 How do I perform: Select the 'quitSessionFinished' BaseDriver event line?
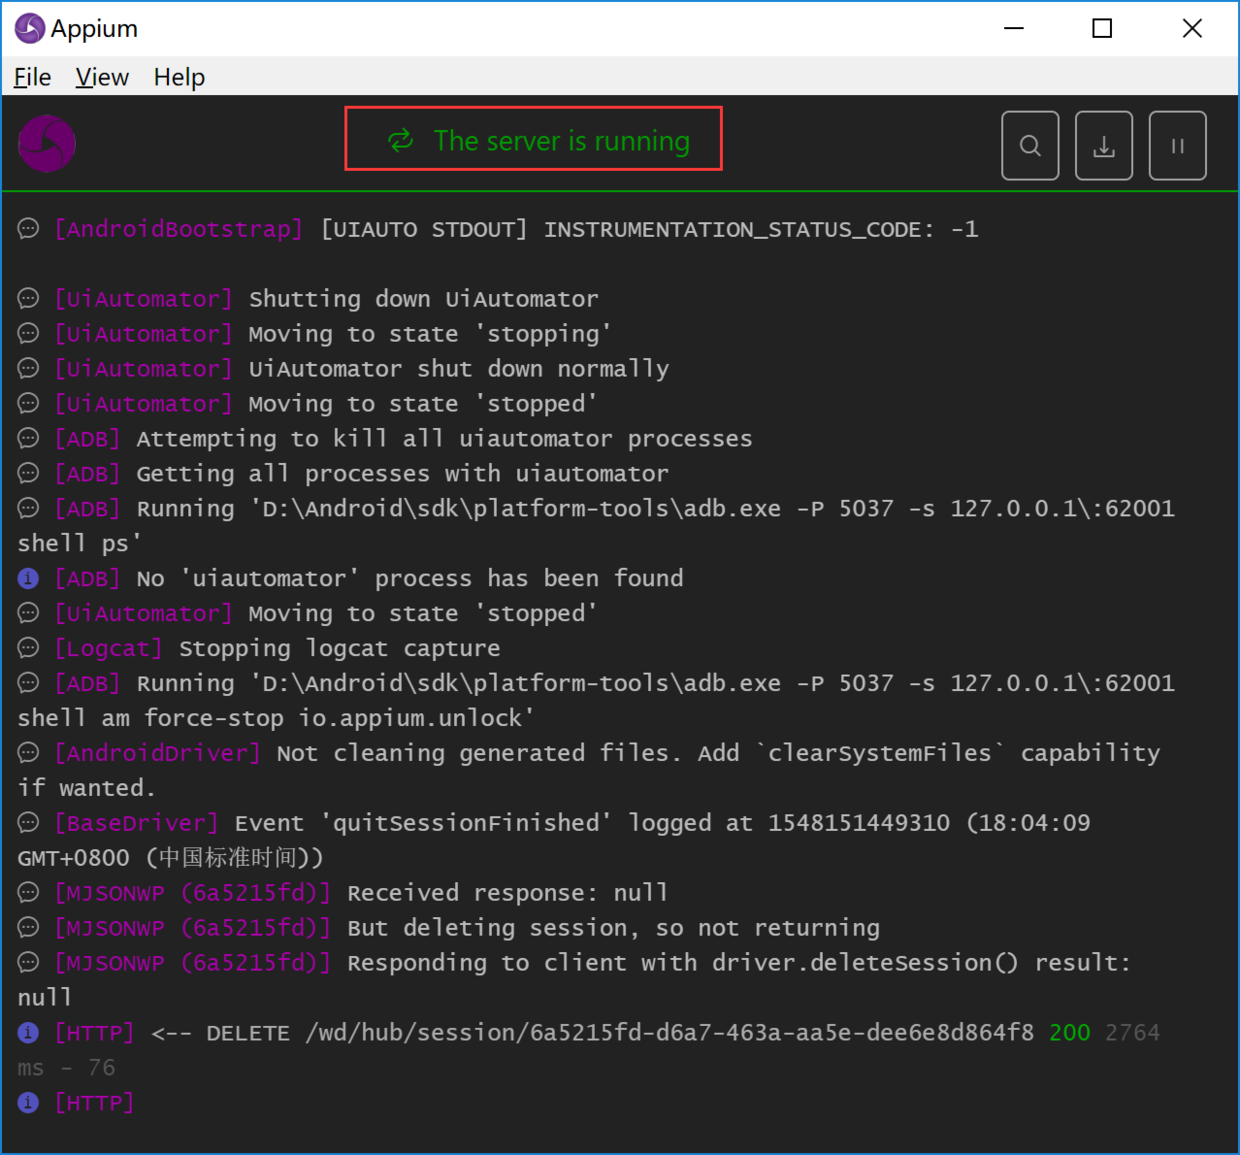click(x=554, y=841)
